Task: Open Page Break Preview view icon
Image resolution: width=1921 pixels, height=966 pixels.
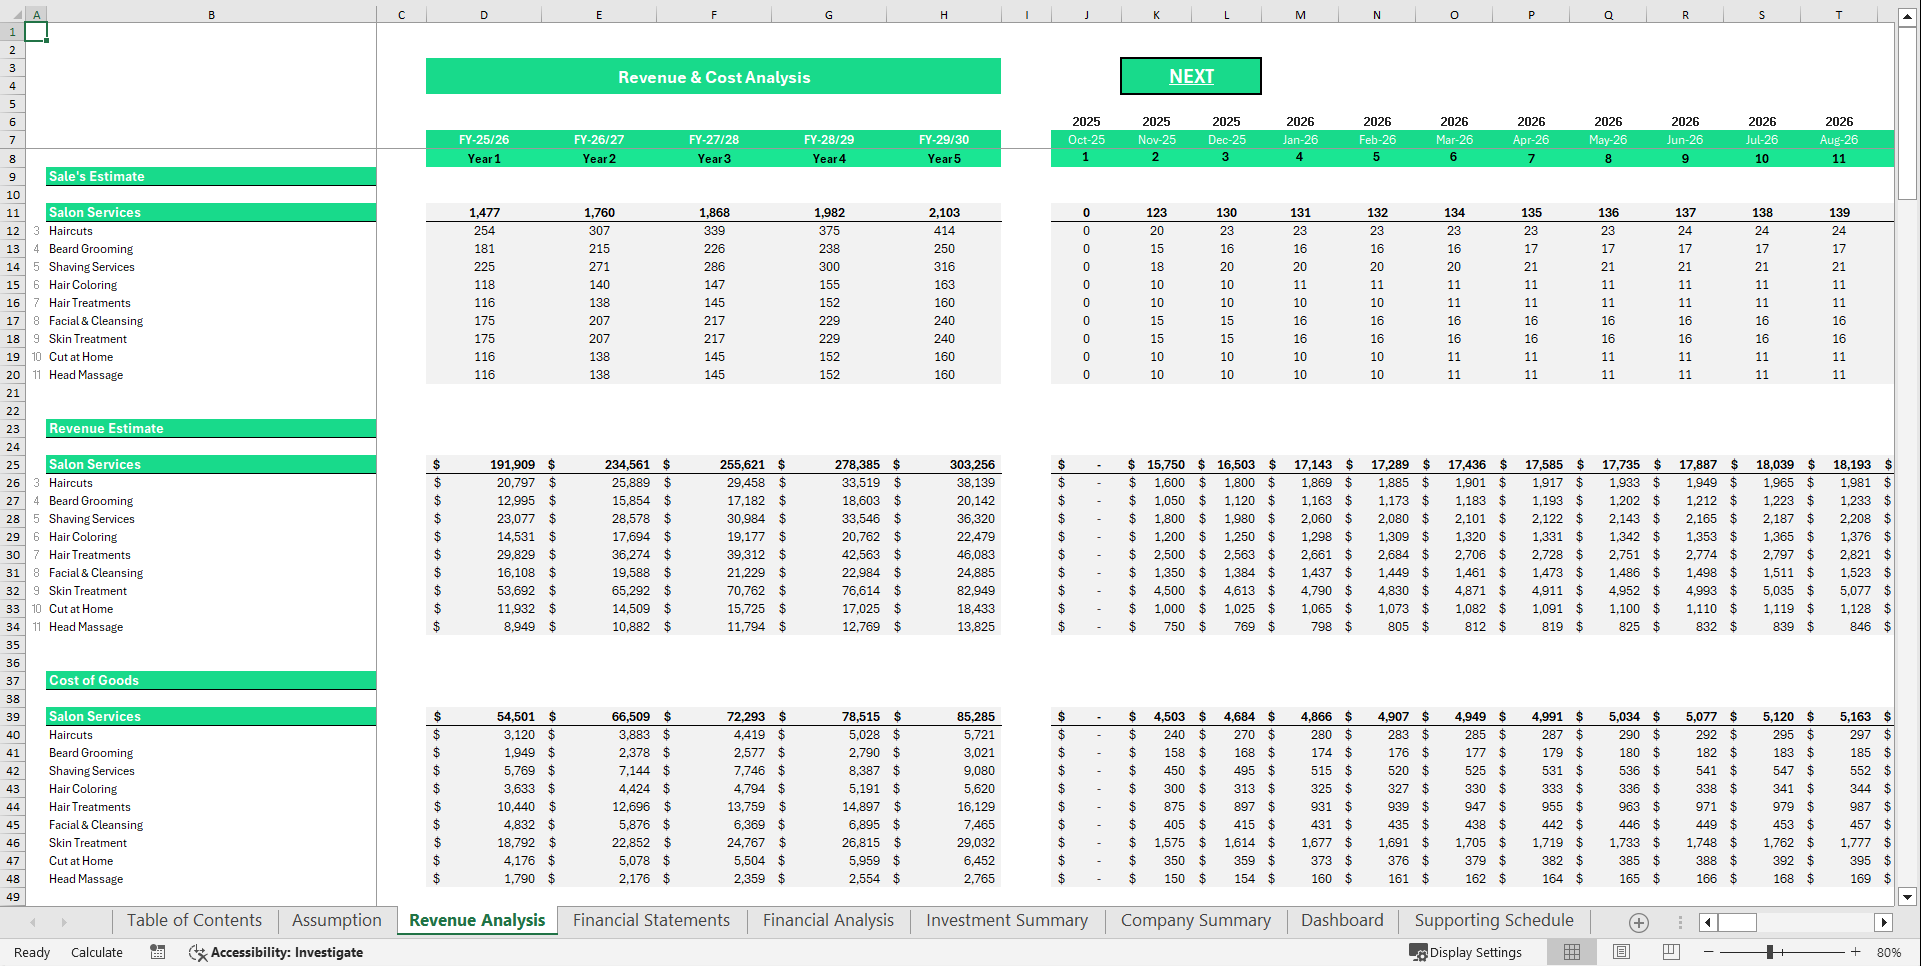Action: click(x=1668, y=952)
